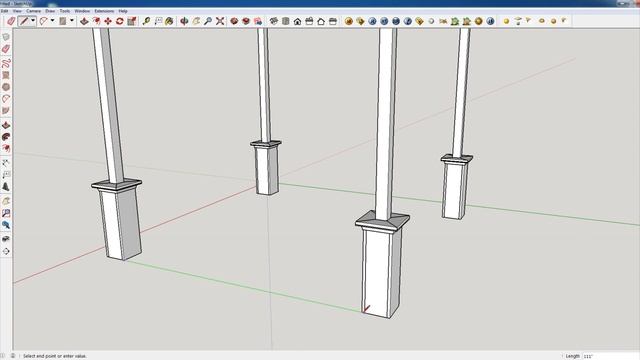The height and width of the screenshot is (360, 640).
Task: Open the Camera menu
Action: pyautogui.click(x=33, y=11)
